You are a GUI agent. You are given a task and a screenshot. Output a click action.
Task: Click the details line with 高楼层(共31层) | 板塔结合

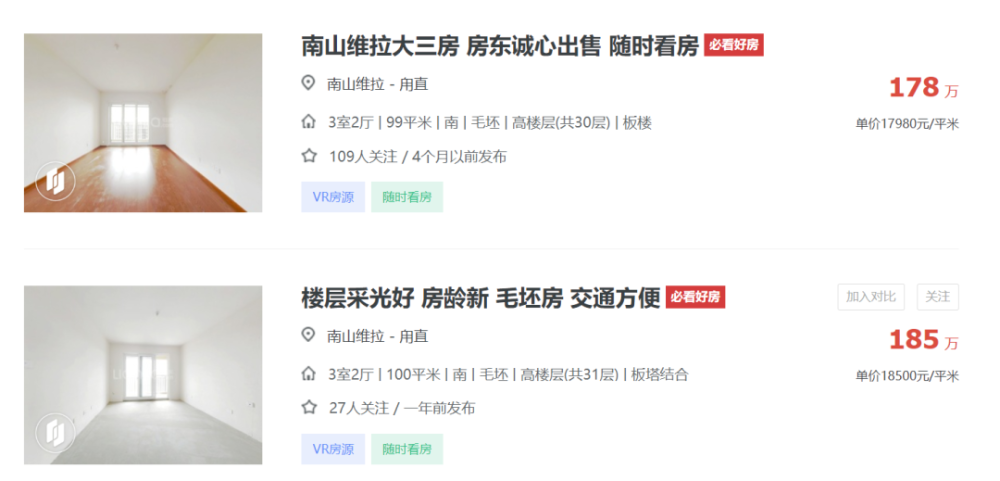[x=508, y=374]
